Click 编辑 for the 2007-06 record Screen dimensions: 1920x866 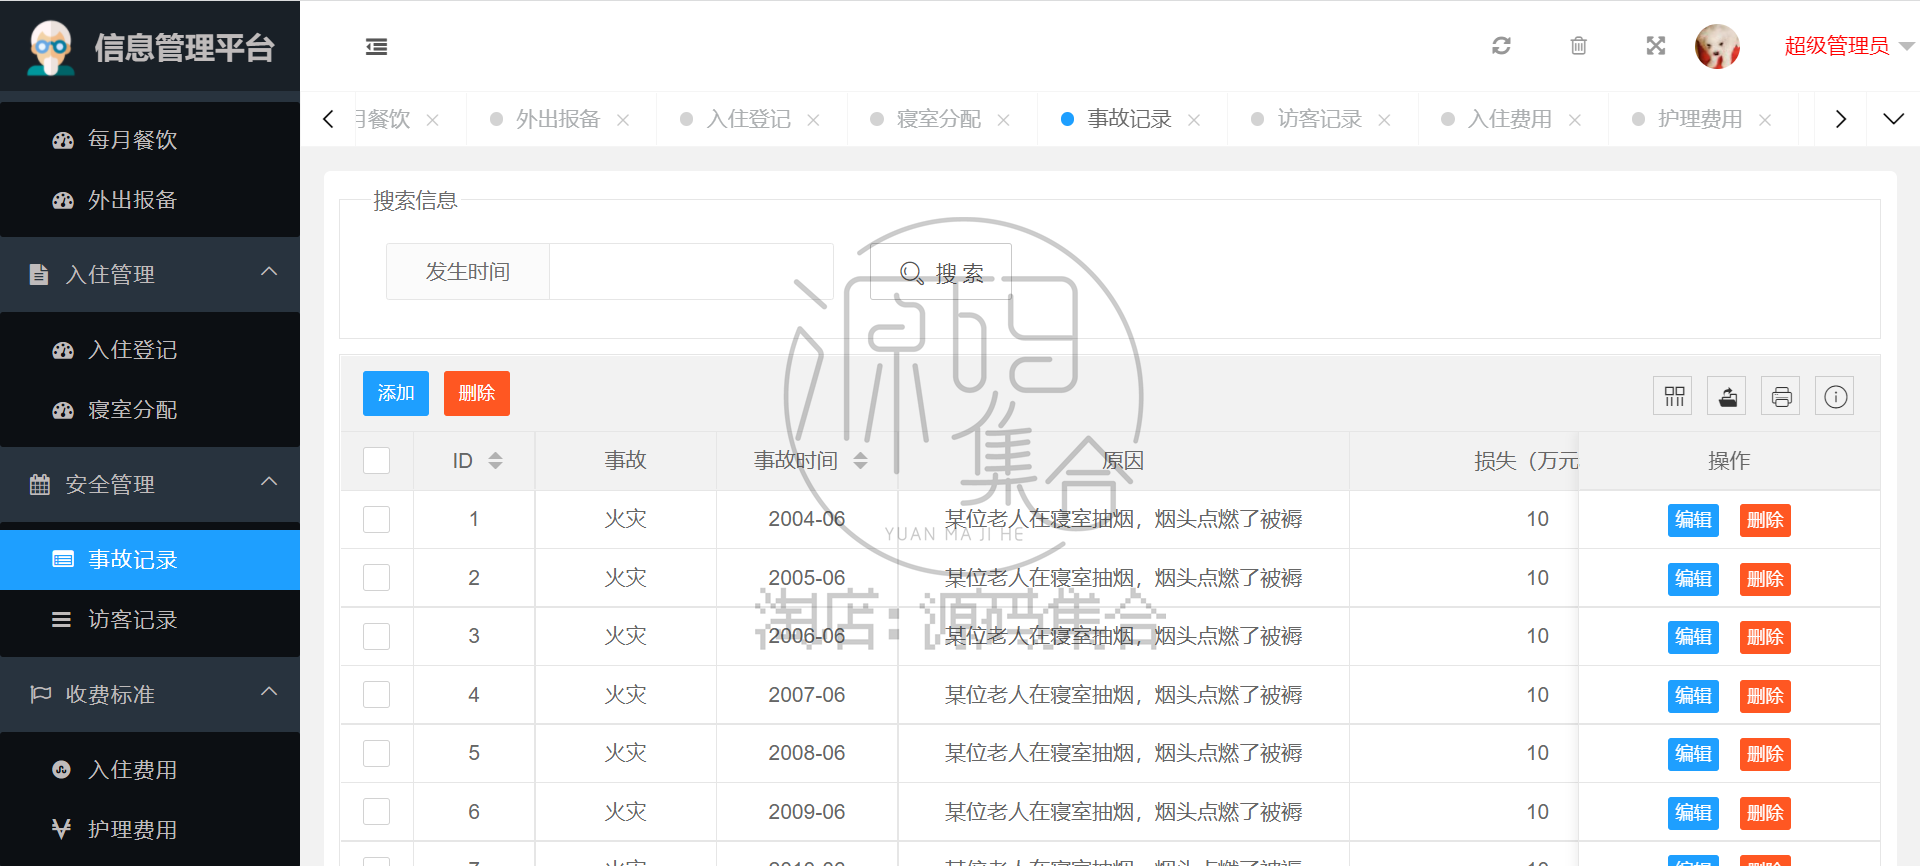pos(1693,696)
